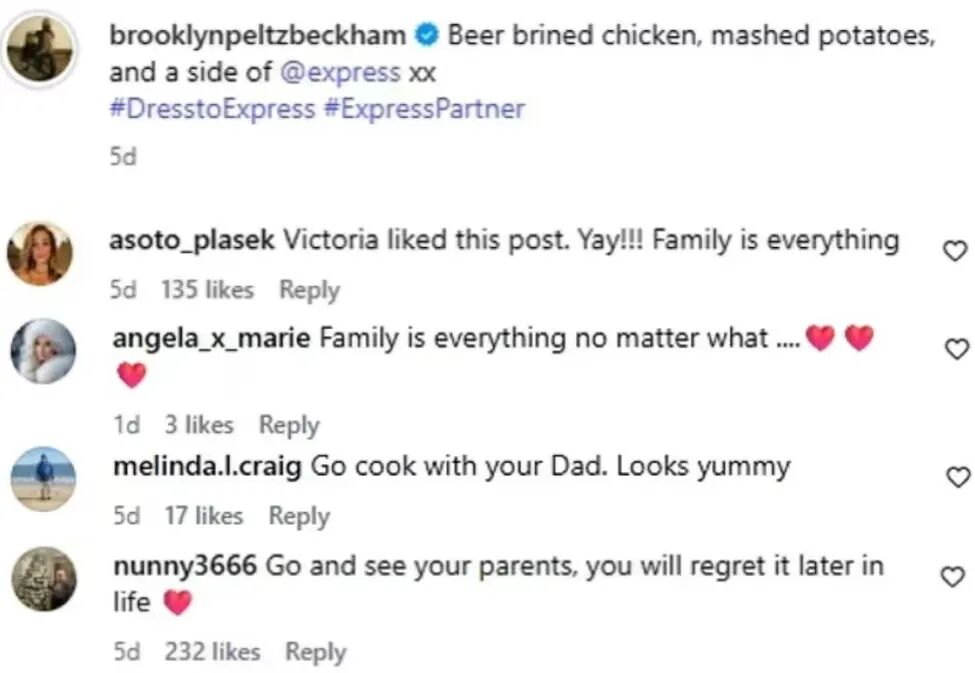975x673 pixels.
Task: Reply to asoto_plasek's comment
Action: (x=309, y=290)
